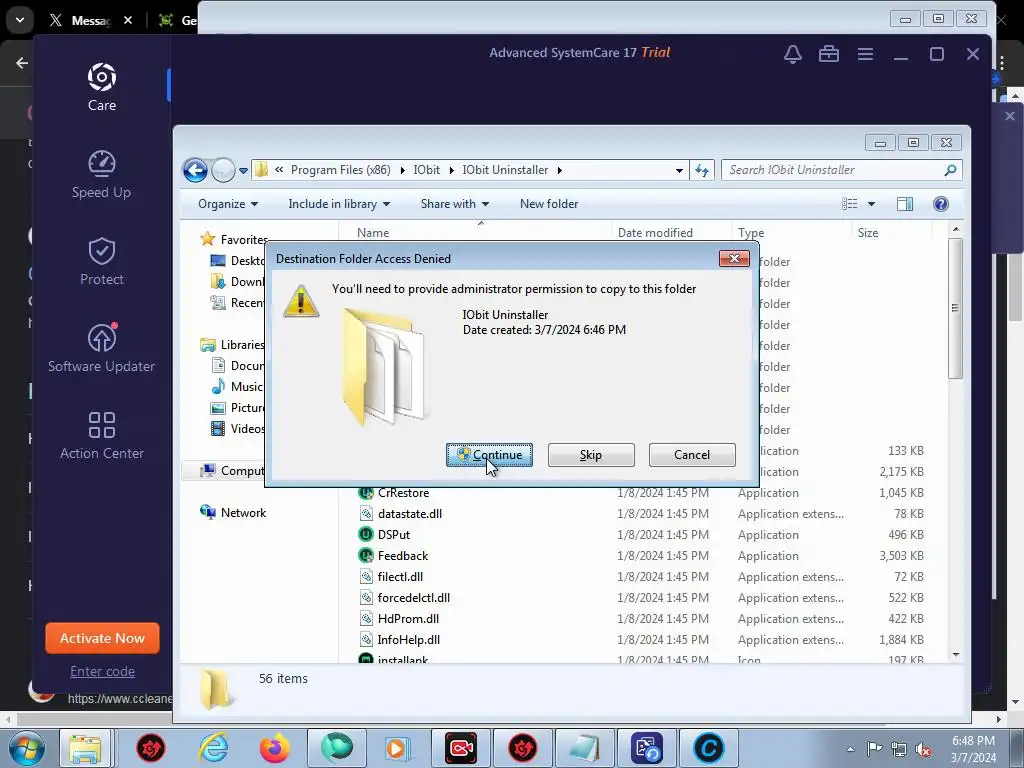Open the Include in library menu
Viewport: 1024px width, 768px height.
coord(339,204)
